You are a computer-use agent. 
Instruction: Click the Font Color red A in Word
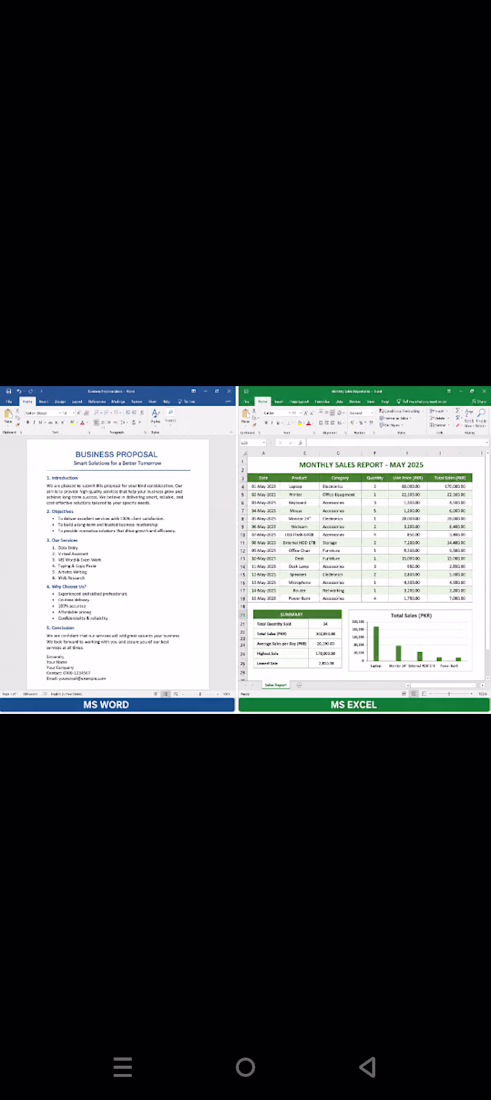tap(82, 422)
